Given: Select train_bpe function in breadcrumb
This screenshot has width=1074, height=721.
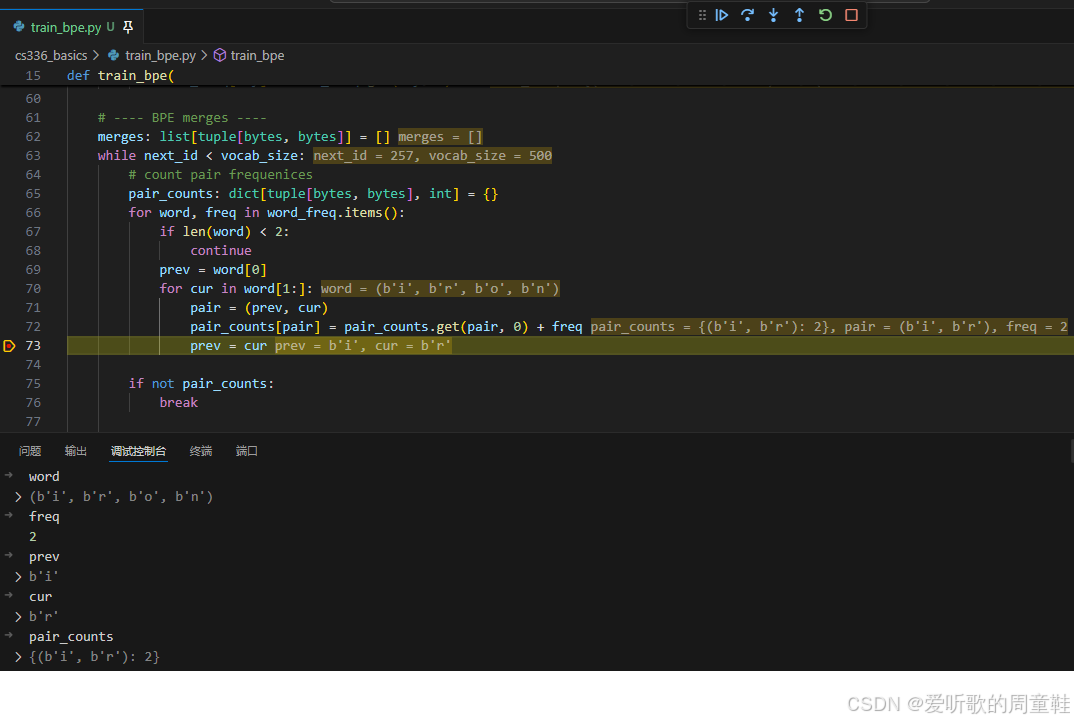Looking at the screenshot, I should tap(258, 55).
